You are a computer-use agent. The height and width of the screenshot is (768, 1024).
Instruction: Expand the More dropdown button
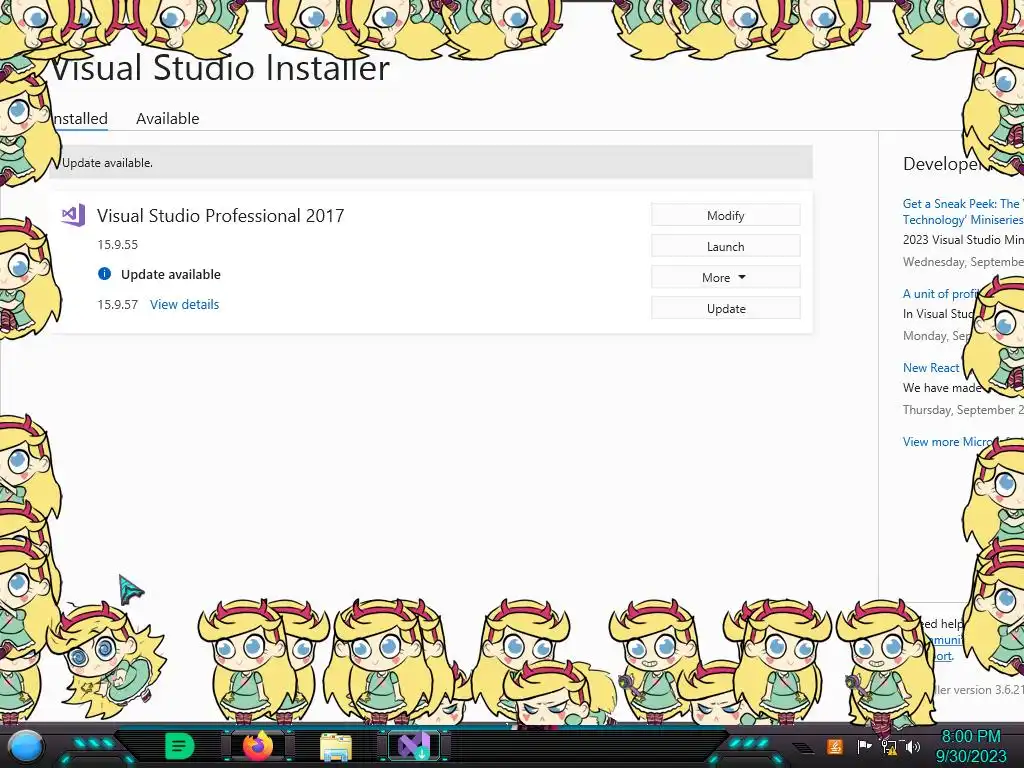tap(726, 278)
